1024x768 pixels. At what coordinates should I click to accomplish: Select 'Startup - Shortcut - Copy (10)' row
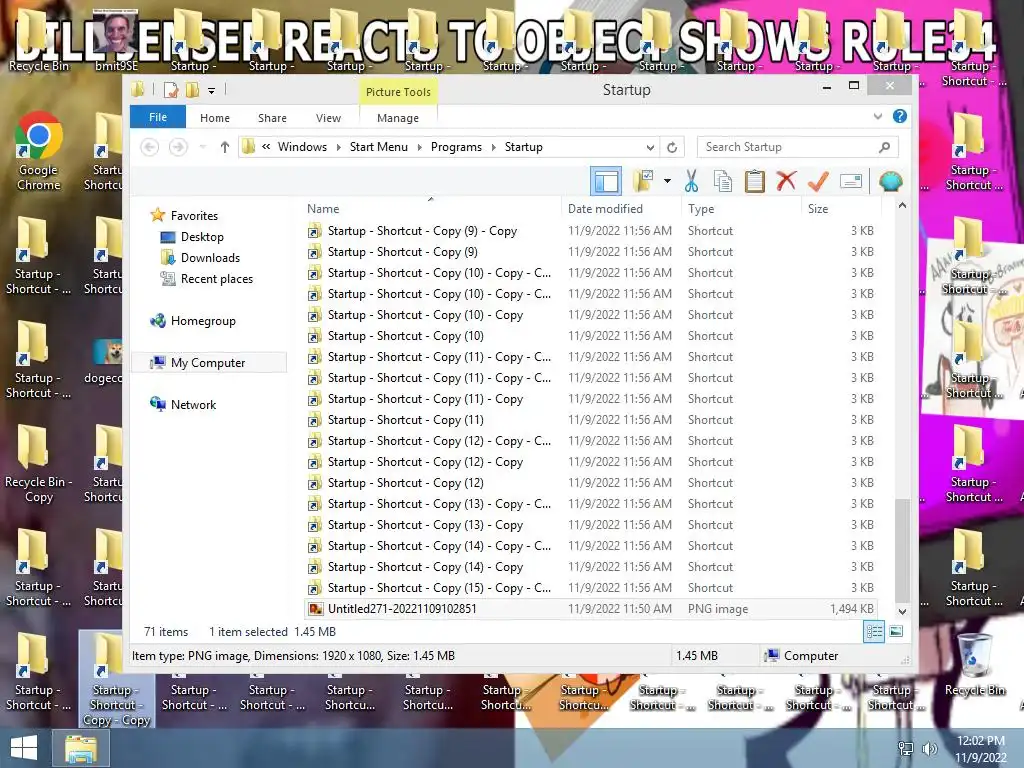click(x=590, y=336)
